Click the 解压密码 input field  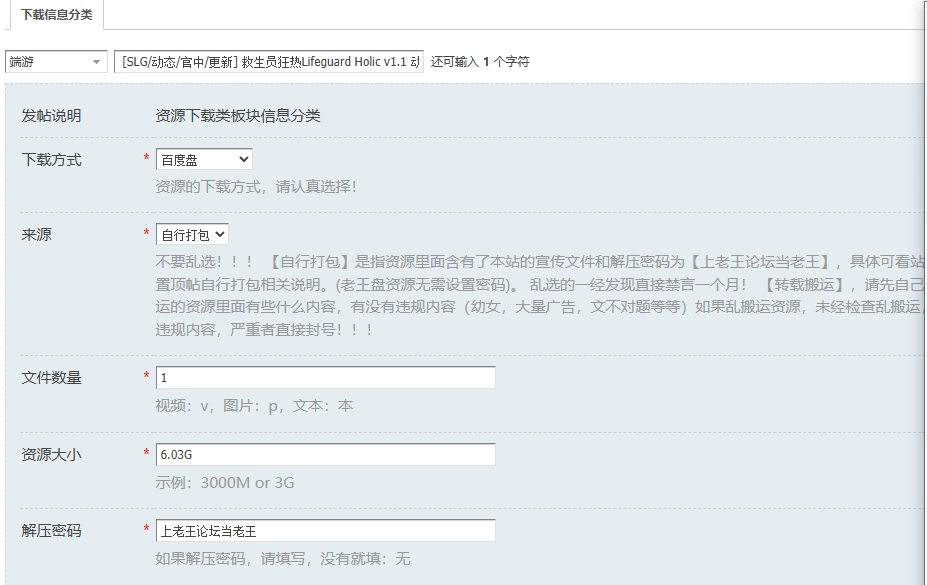tap(326, 531)
